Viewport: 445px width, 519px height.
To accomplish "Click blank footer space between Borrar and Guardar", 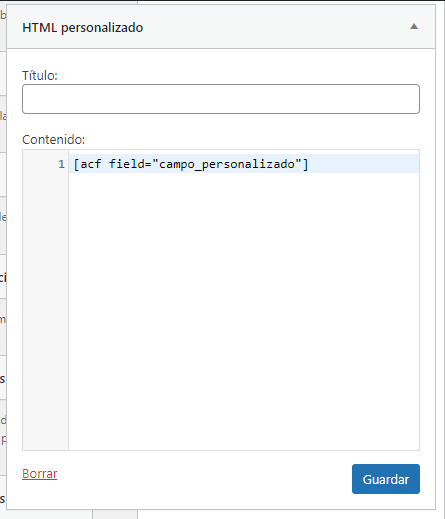I will tap(203, 479).
